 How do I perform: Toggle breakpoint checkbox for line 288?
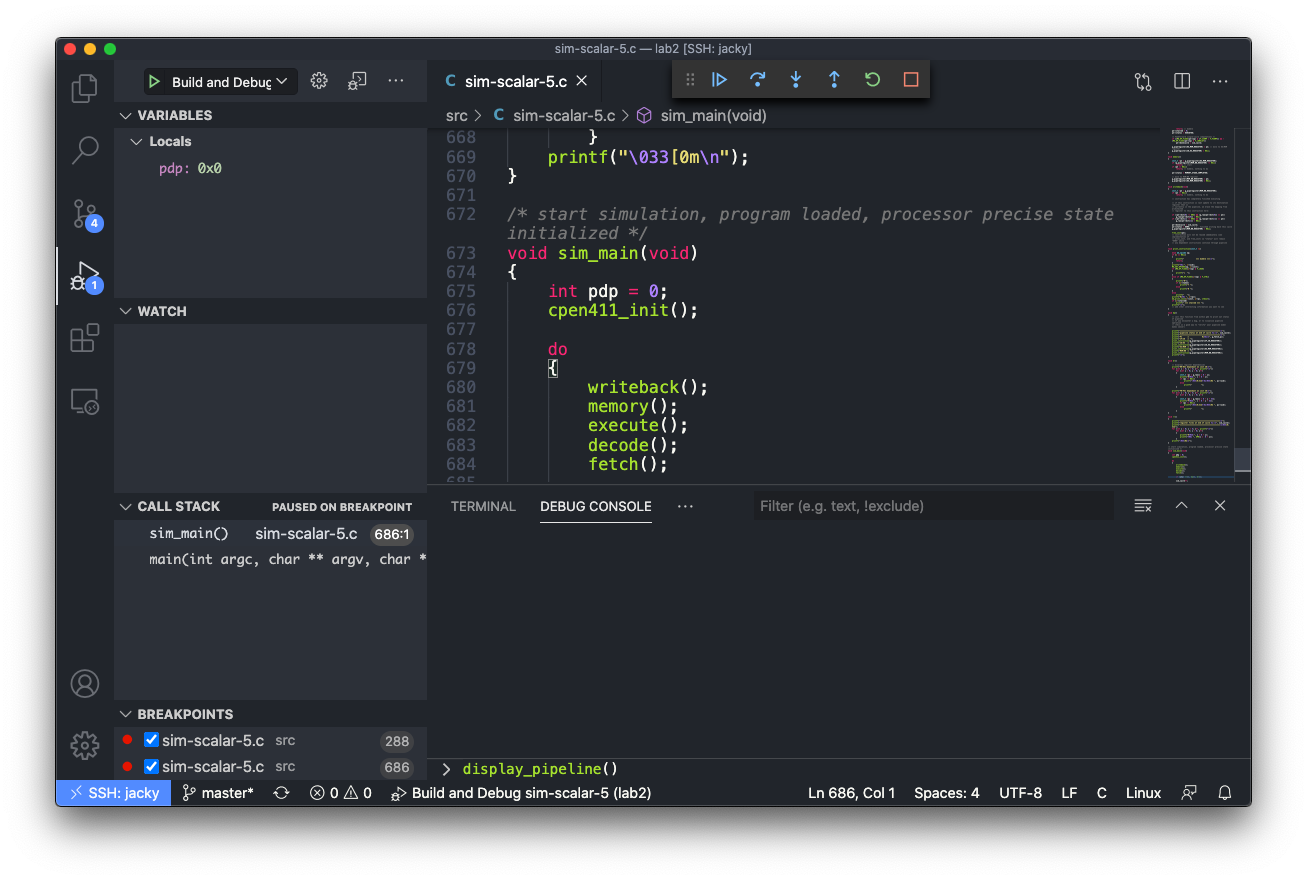click(x=152, y=741)
